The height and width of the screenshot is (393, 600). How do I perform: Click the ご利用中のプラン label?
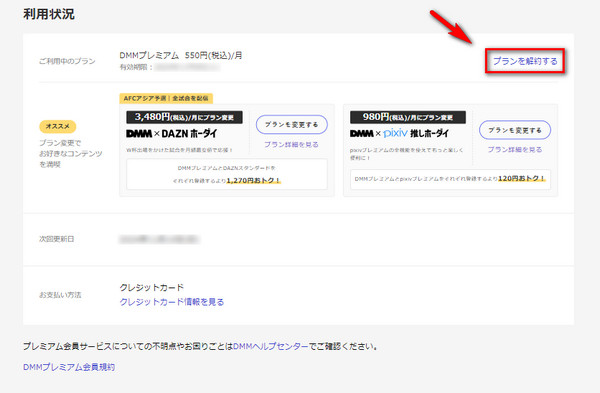point(67,61)
